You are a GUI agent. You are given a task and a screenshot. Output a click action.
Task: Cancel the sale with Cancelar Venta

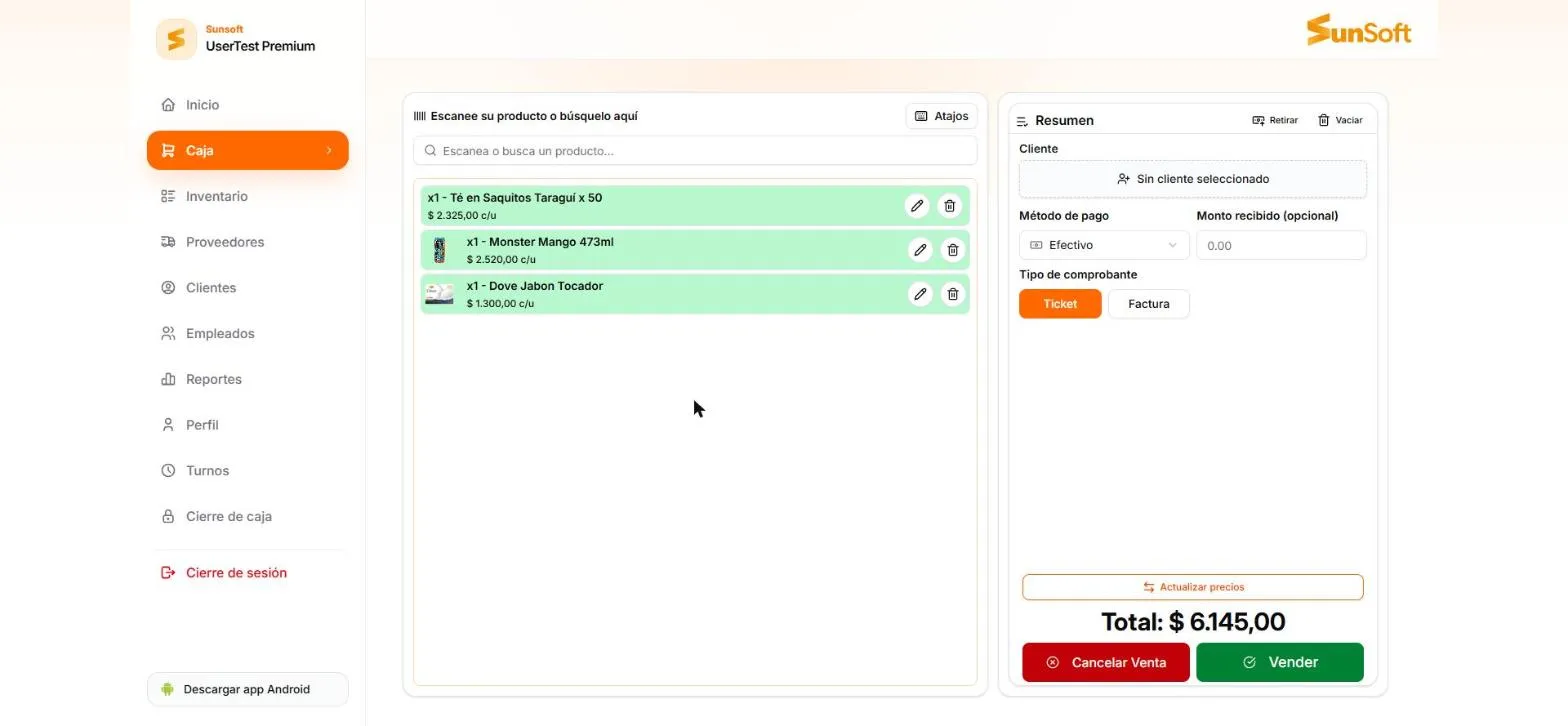pyautogui.click(x=1106, y=662)
